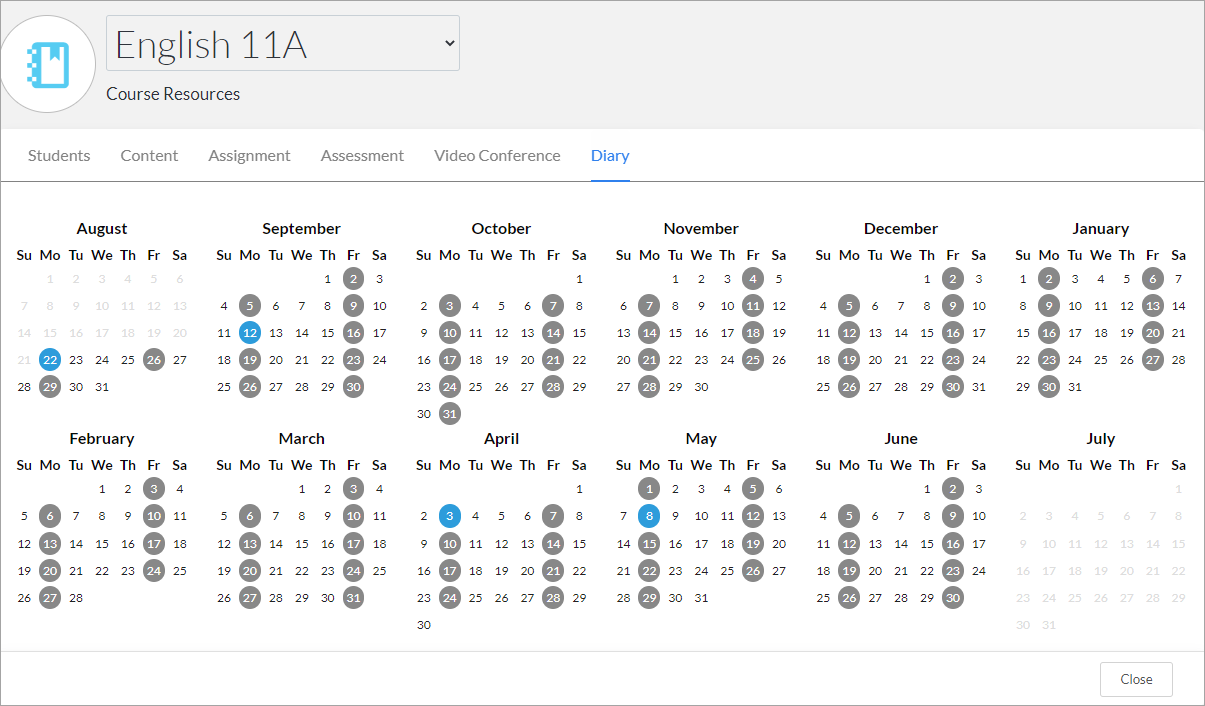Screen dimensions: 1205x706
Task: Select March 31 in the calendar
Action: pos(354,598)
